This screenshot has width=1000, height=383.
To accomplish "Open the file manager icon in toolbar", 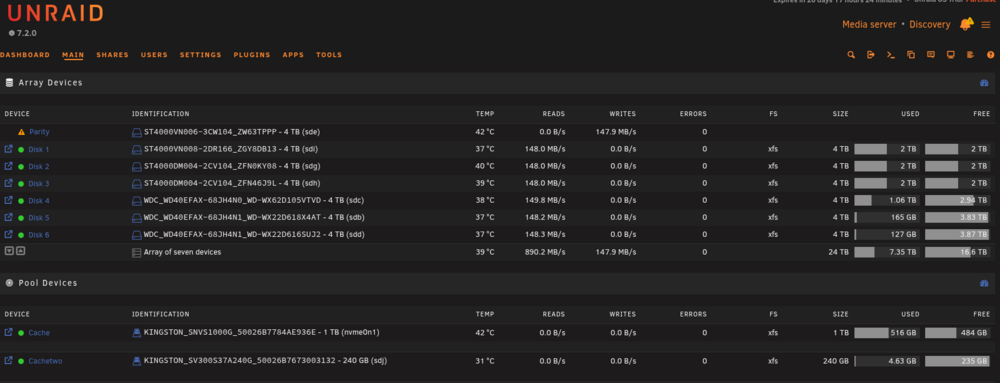I will coord(911,55).
